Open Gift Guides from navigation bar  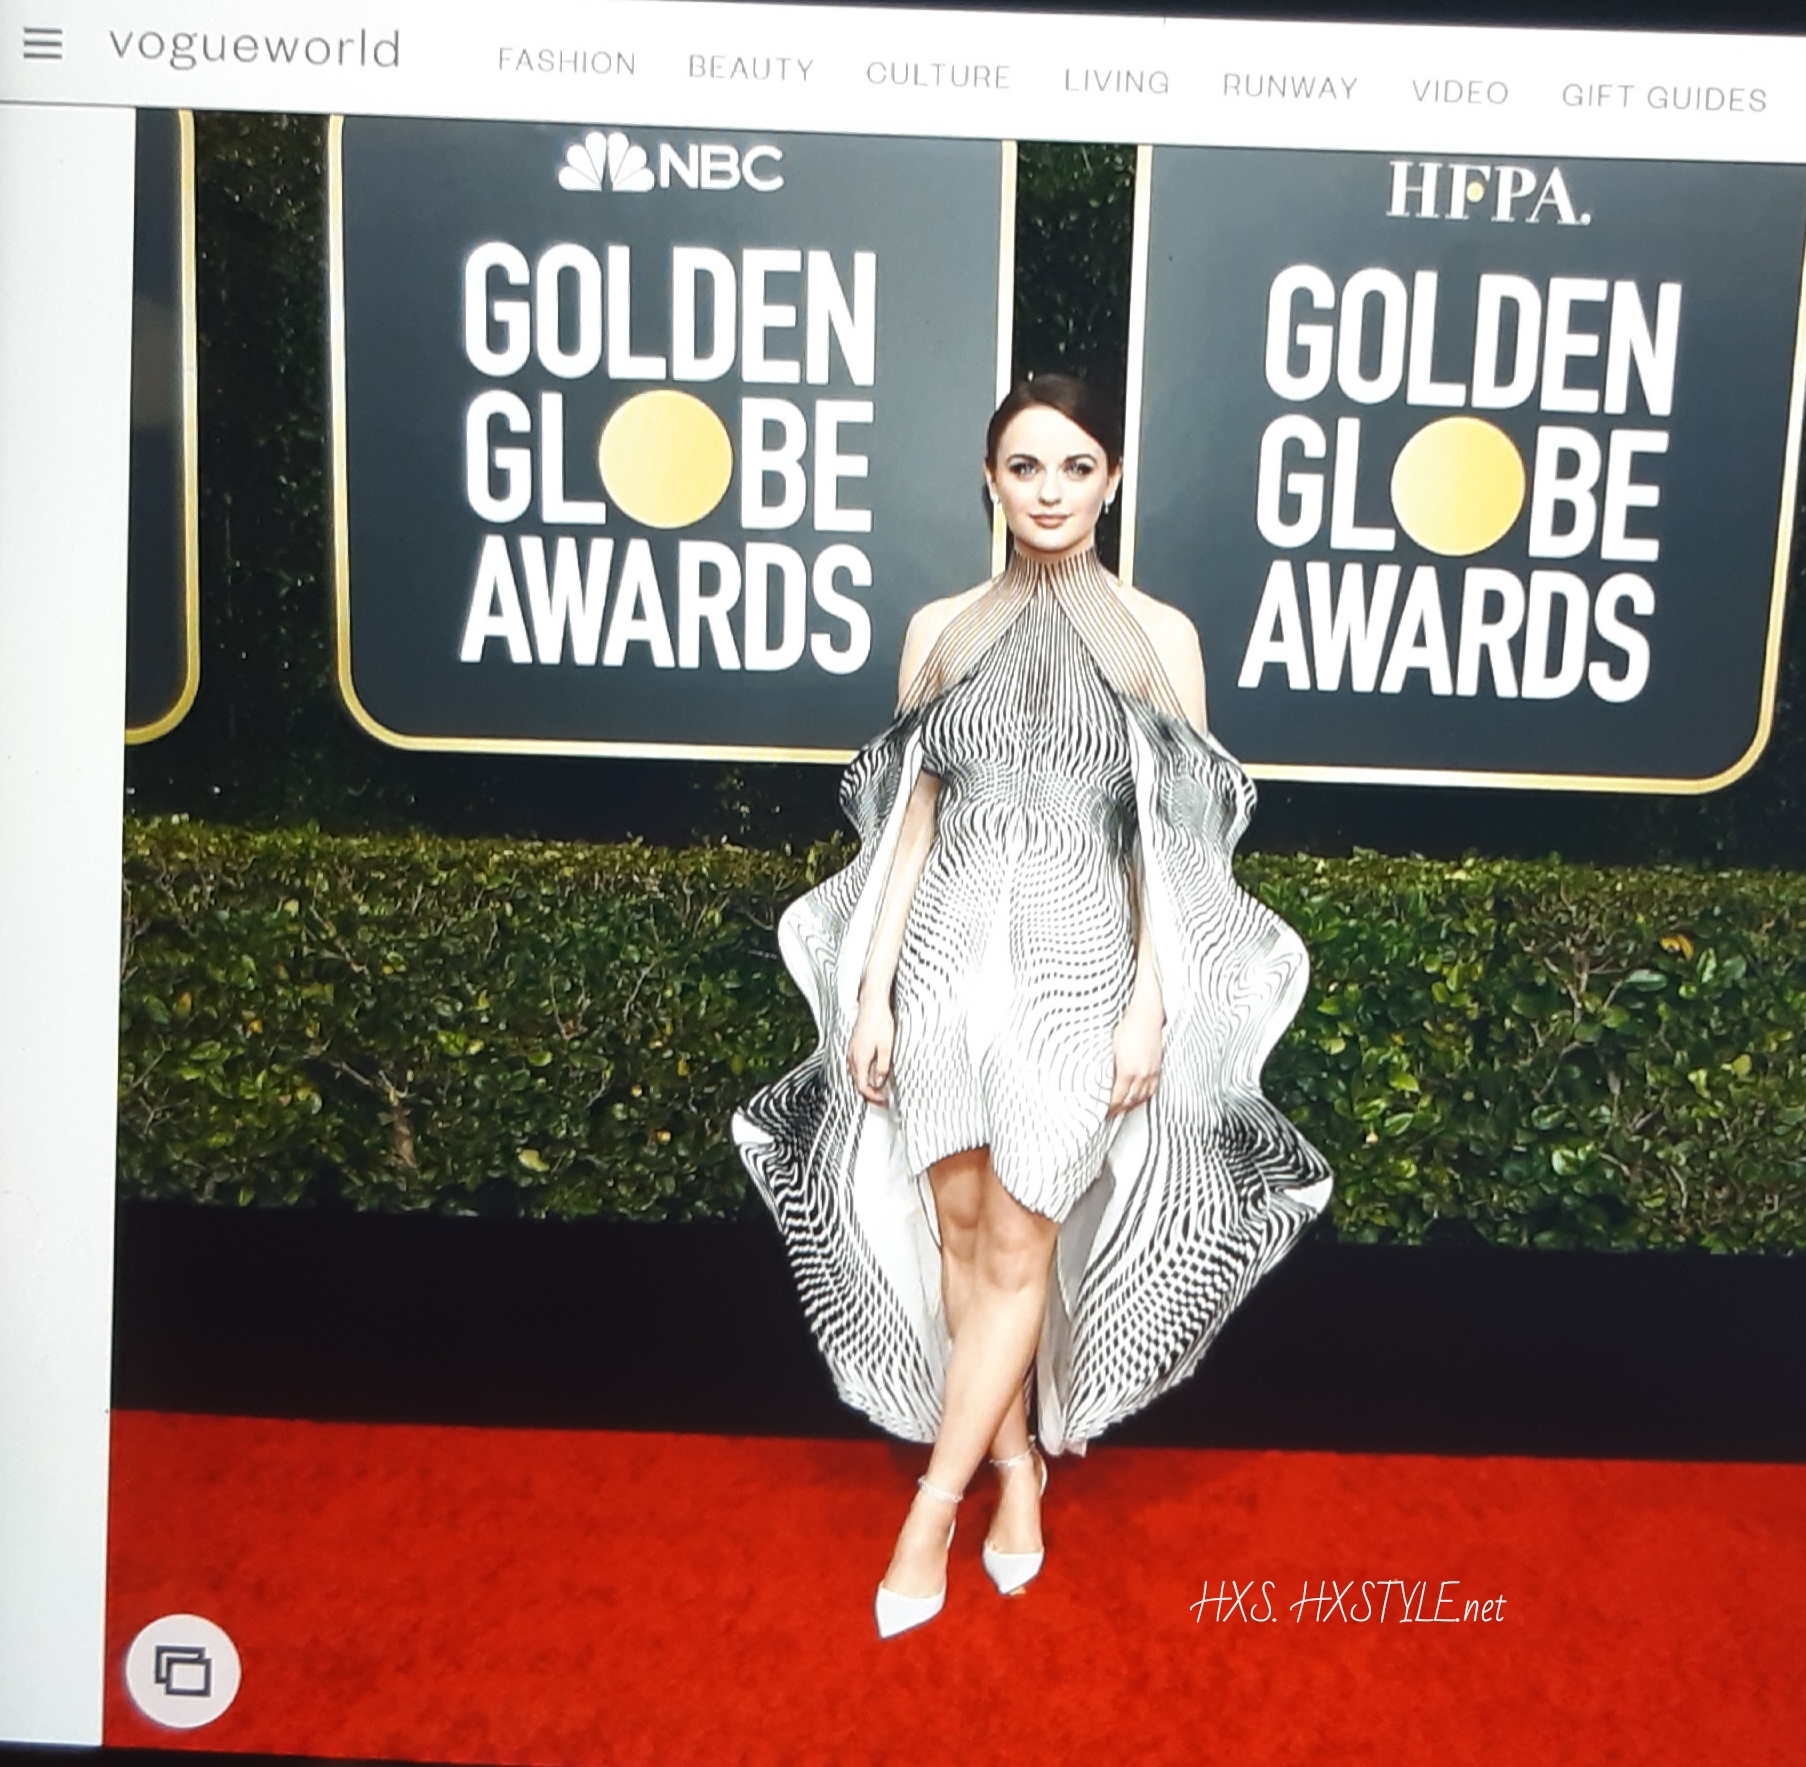[1663, 98]
